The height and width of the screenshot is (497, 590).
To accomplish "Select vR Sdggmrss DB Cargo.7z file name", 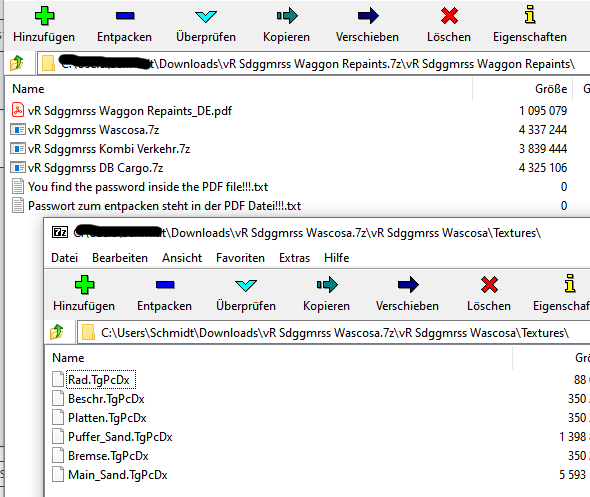I will coord(96,168).
